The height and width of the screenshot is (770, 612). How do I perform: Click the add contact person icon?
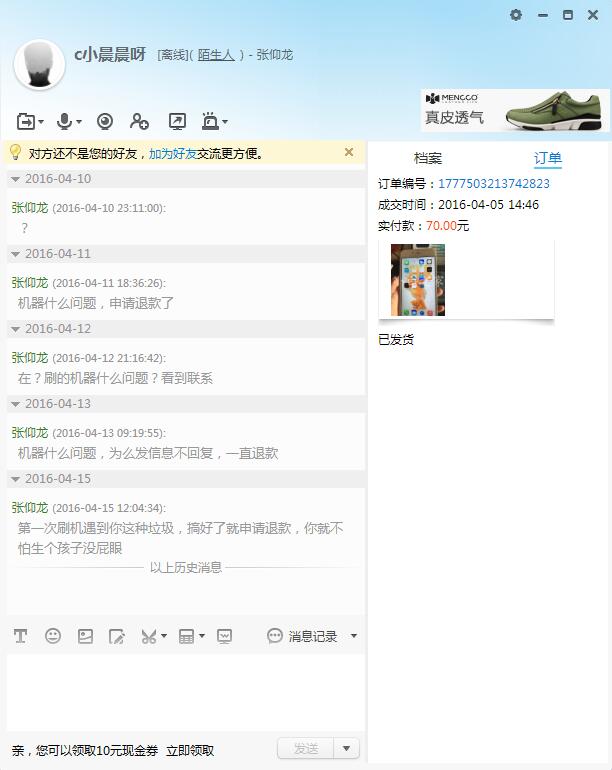click(139, 121)
